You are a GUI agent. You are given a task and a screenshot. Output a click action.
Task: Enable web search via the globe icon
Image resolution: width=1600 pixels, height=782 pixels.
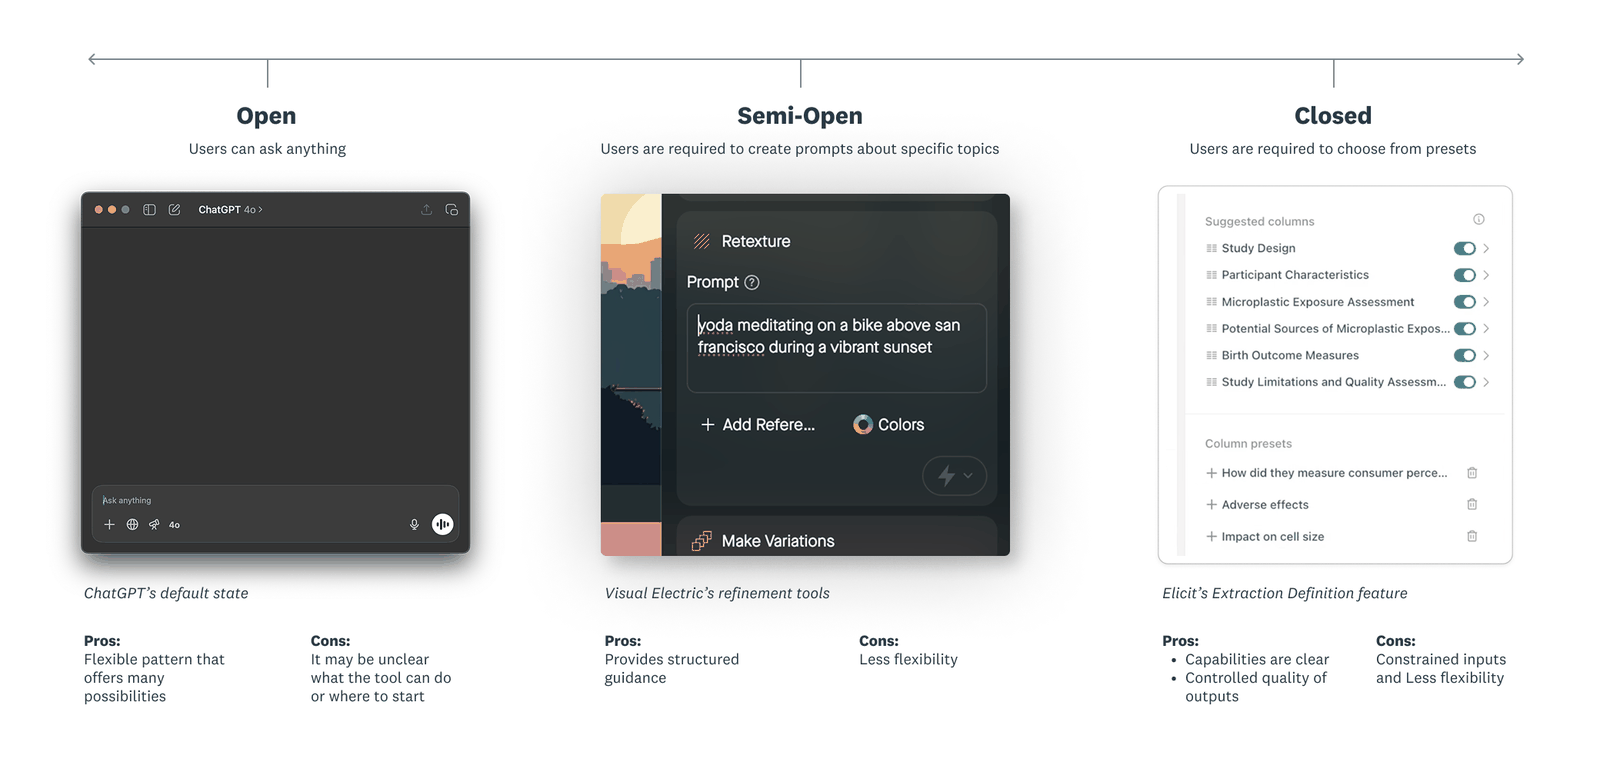point(132,524)
